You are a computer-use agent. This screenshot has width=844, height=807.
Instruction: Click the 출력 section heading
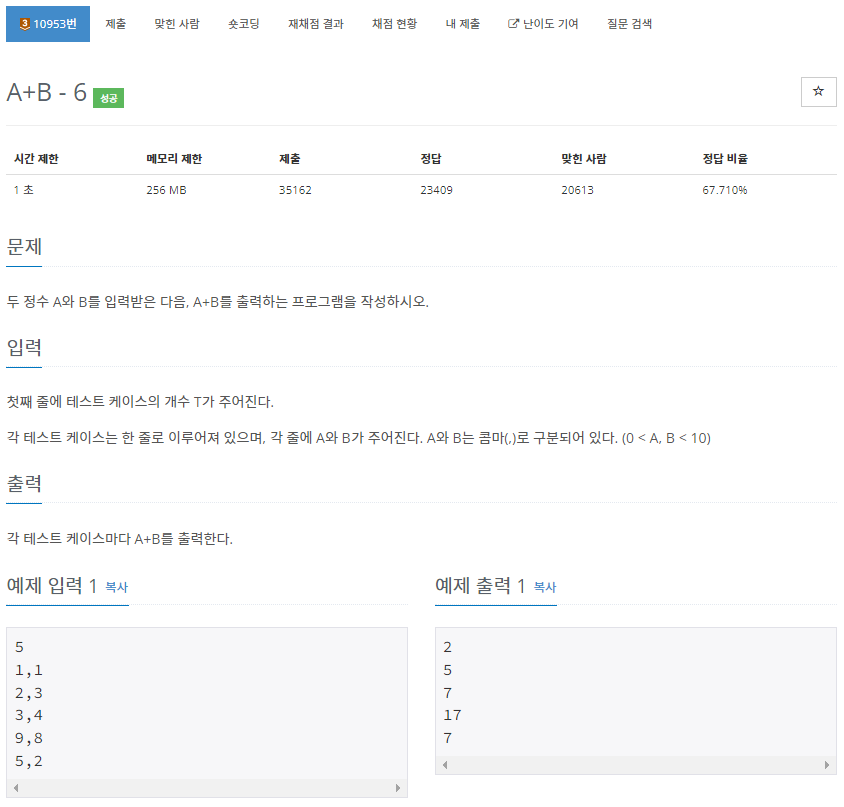[24, 483]
